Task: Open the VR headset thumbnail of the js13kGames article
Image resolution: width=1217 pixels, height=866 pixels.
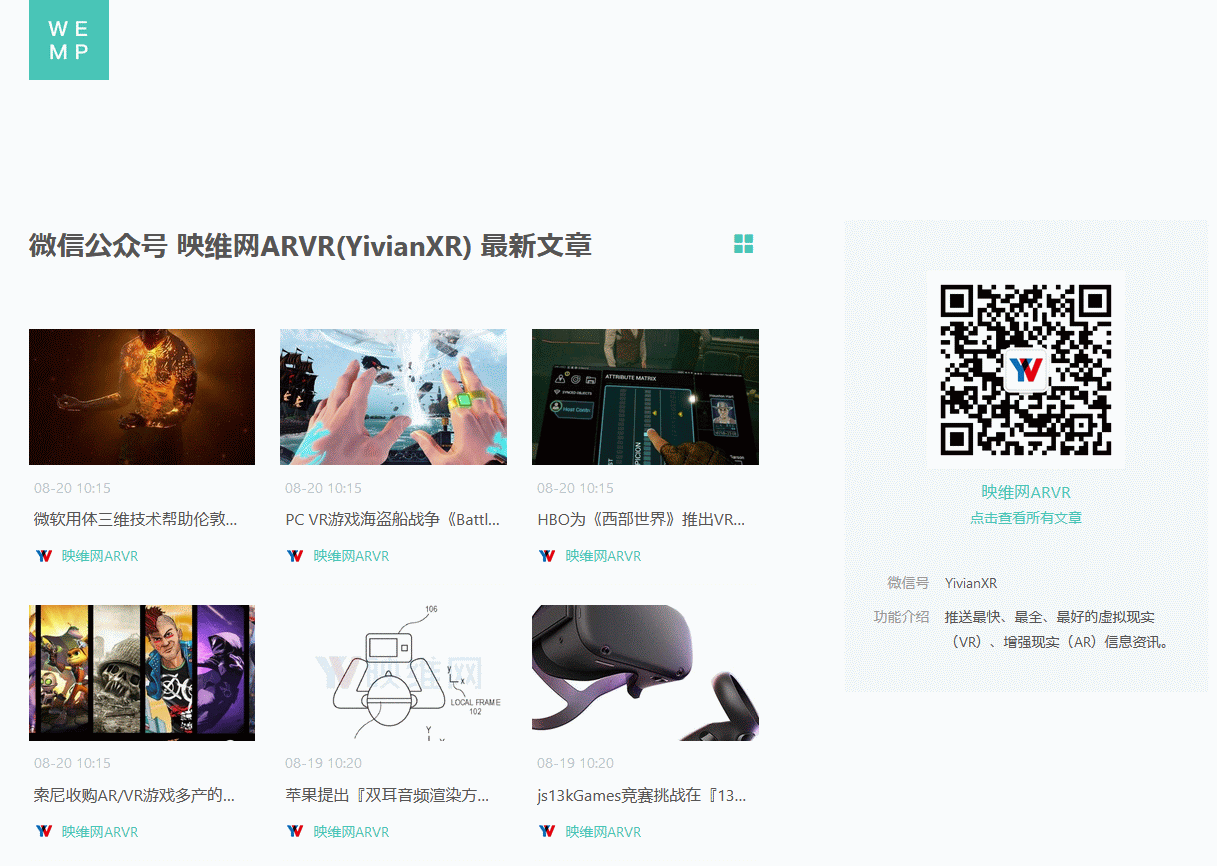Action: 645,673
